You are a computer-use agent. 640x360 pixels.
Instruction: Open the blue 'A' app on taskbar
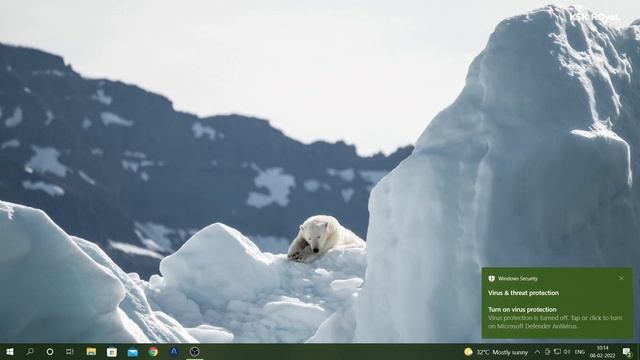click(174, 352)
